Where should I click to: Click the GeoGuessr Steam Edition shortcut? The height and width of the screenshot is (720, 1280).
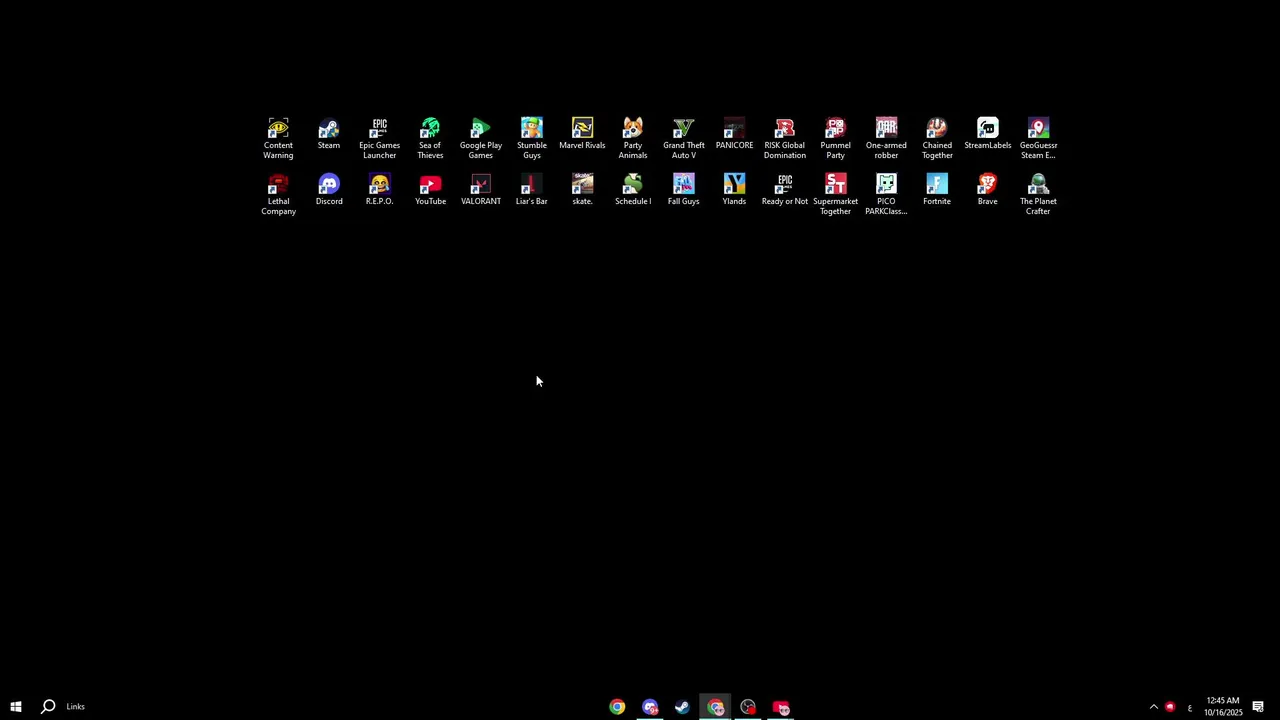1038,138
